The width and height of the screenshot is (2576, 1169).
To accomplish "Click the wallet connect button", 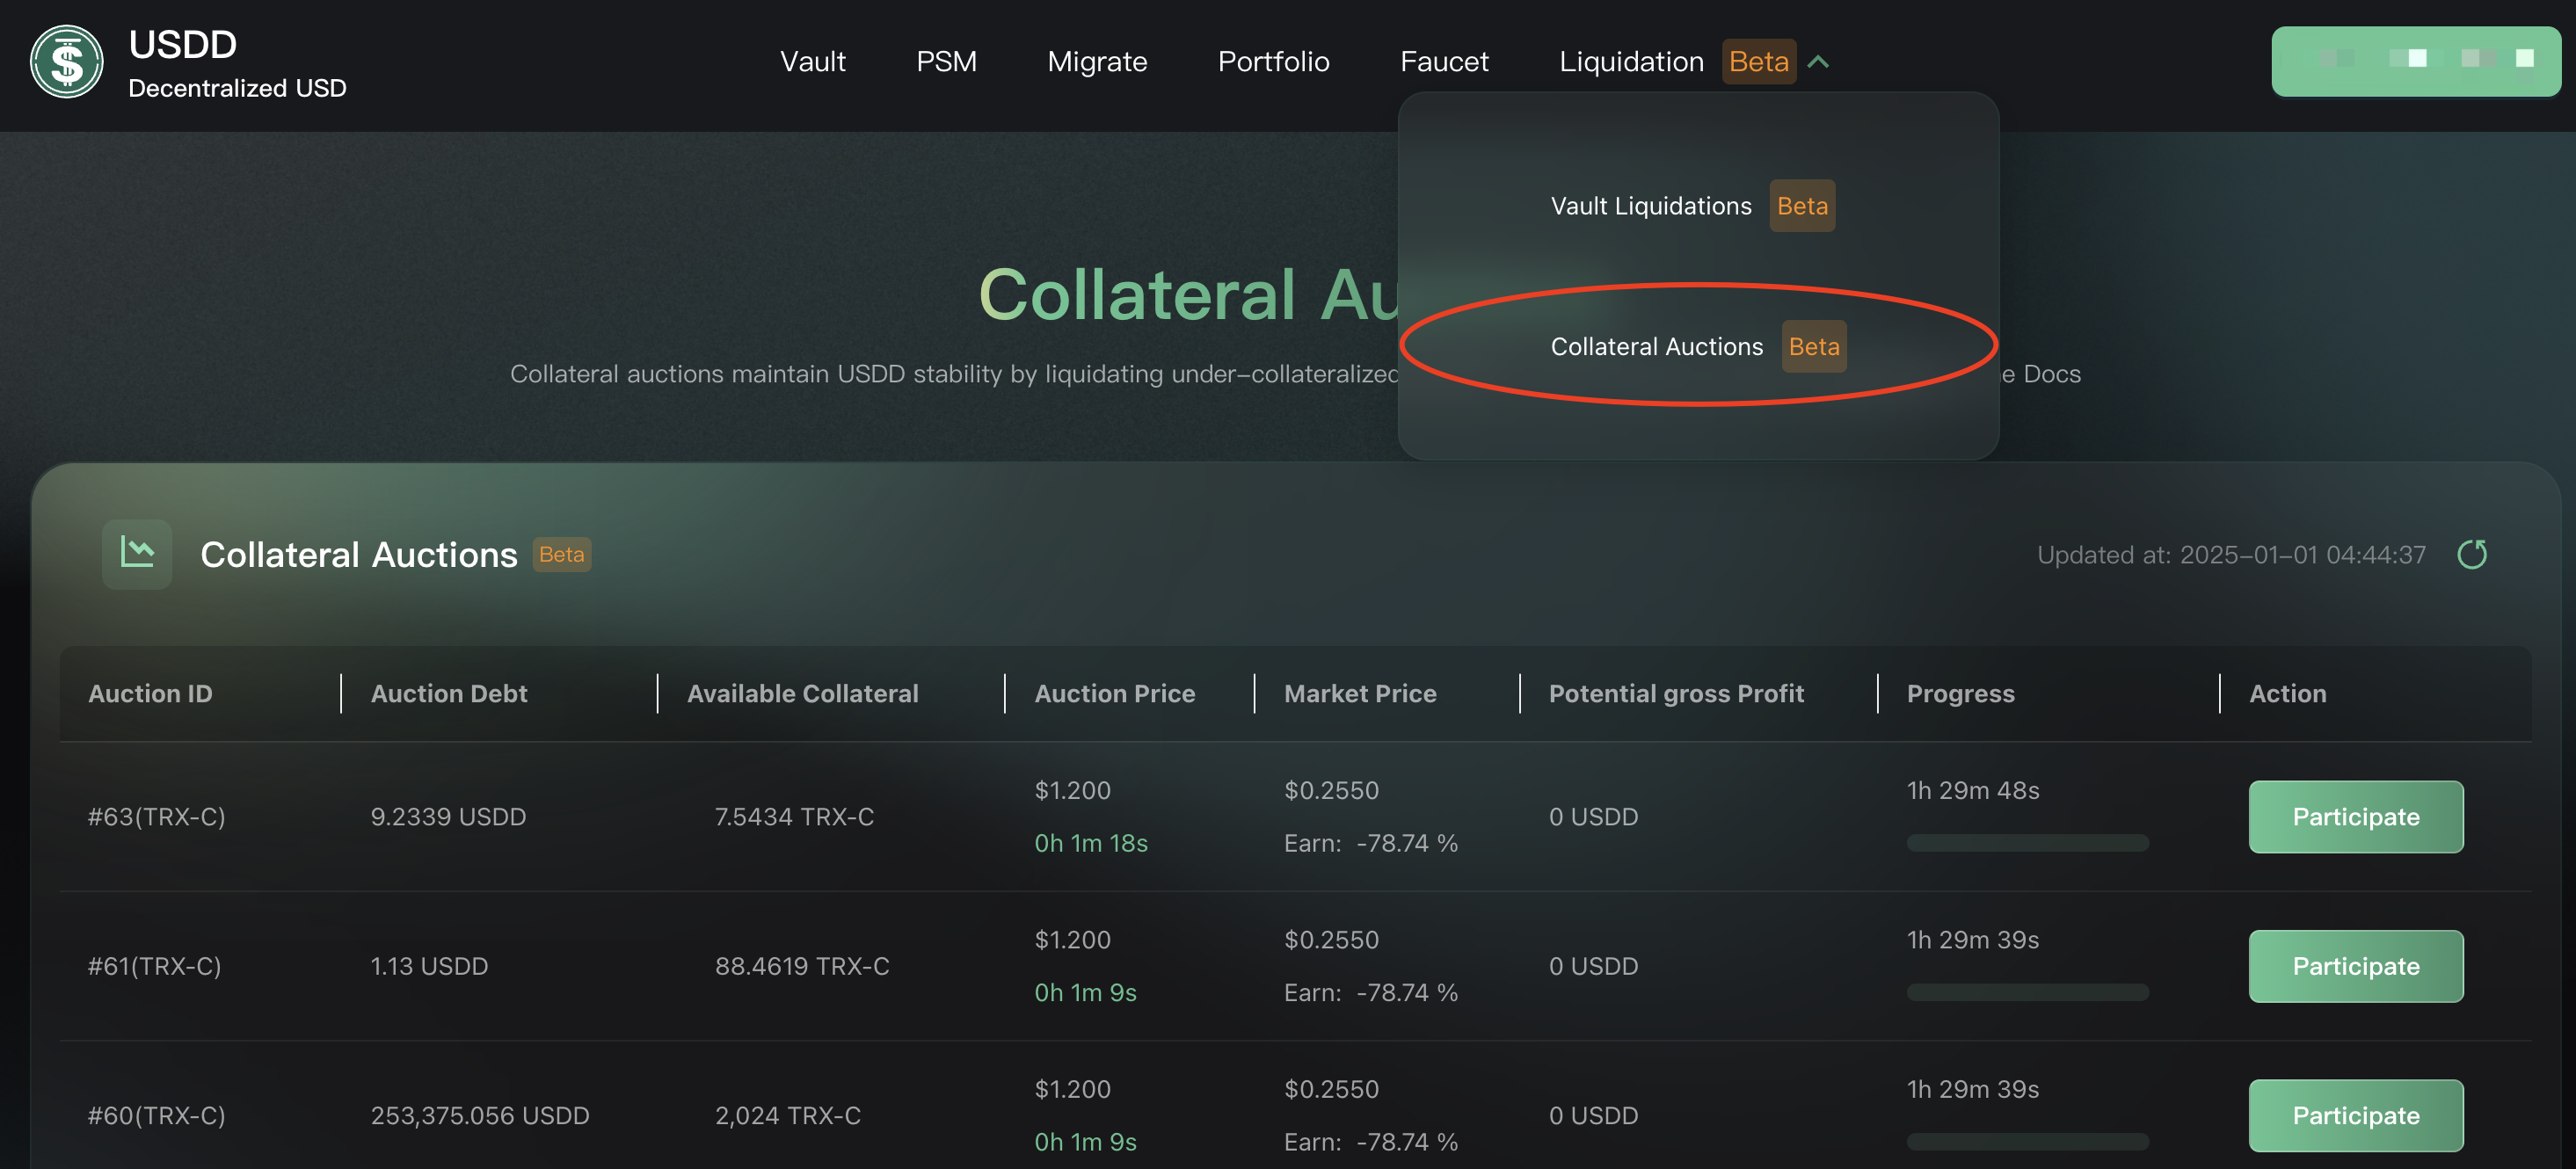I will coord(2415,61).
